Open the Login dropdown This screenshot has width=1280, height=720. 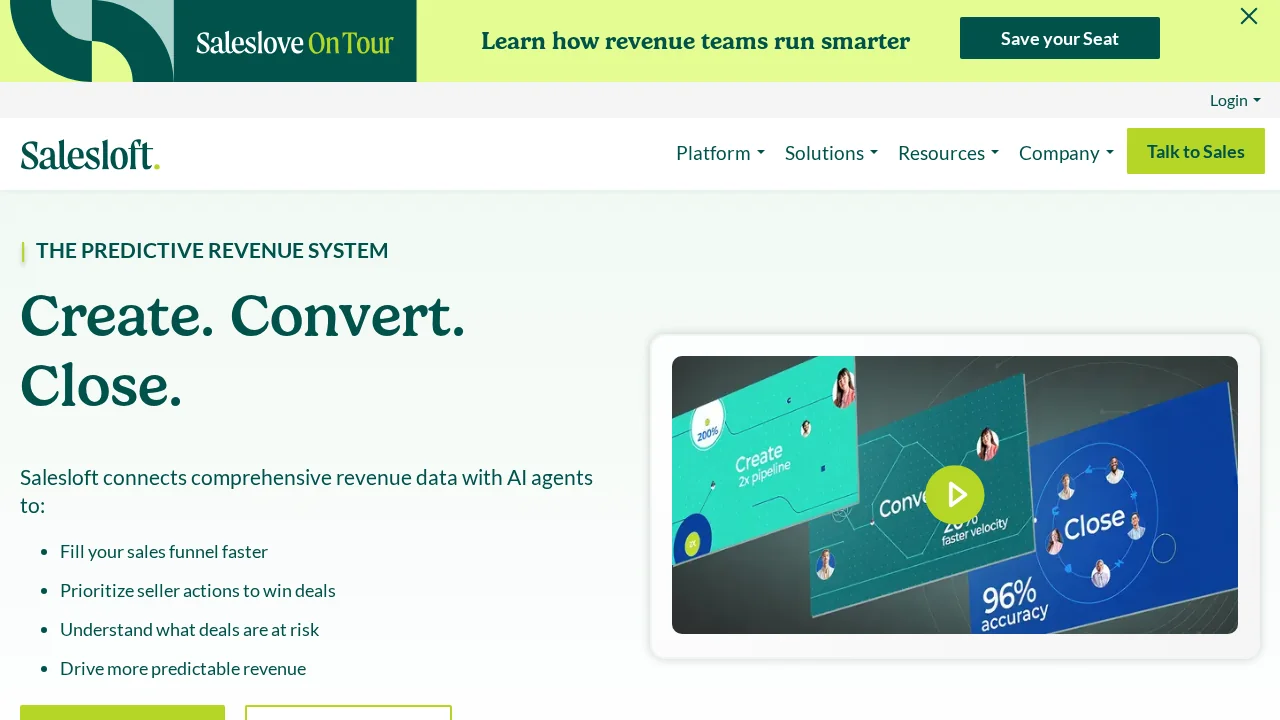pyautogui.click(x=1228, y=100)
